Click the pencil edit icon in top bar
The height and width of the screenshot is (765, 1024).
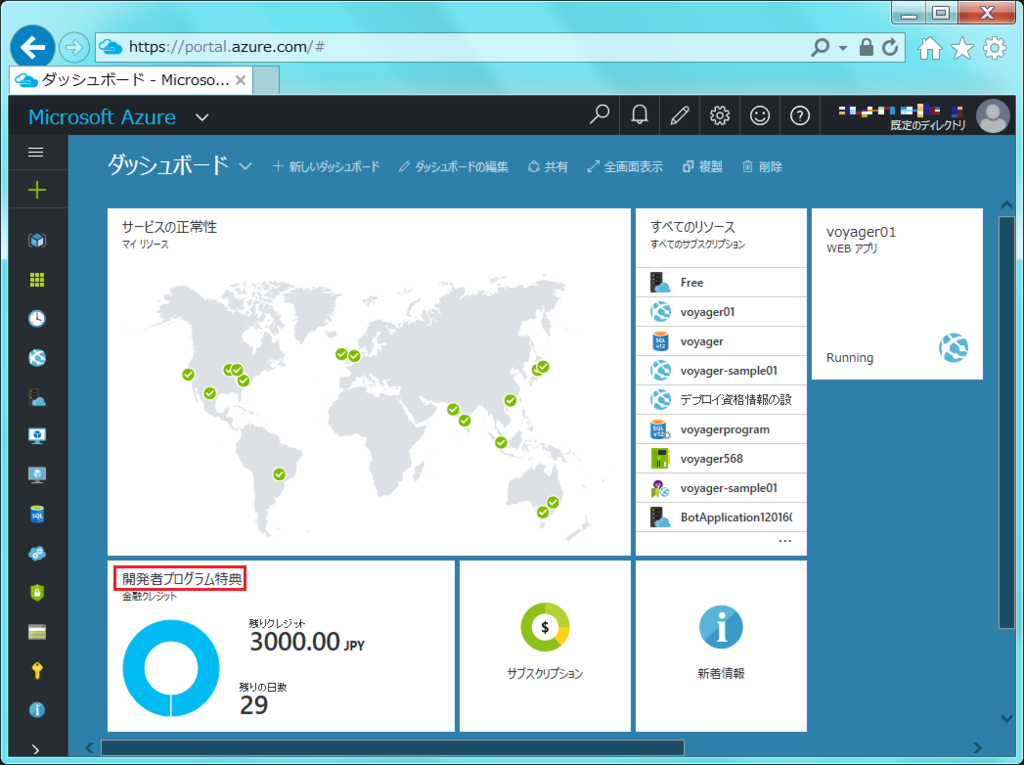(x=679, y=116)
